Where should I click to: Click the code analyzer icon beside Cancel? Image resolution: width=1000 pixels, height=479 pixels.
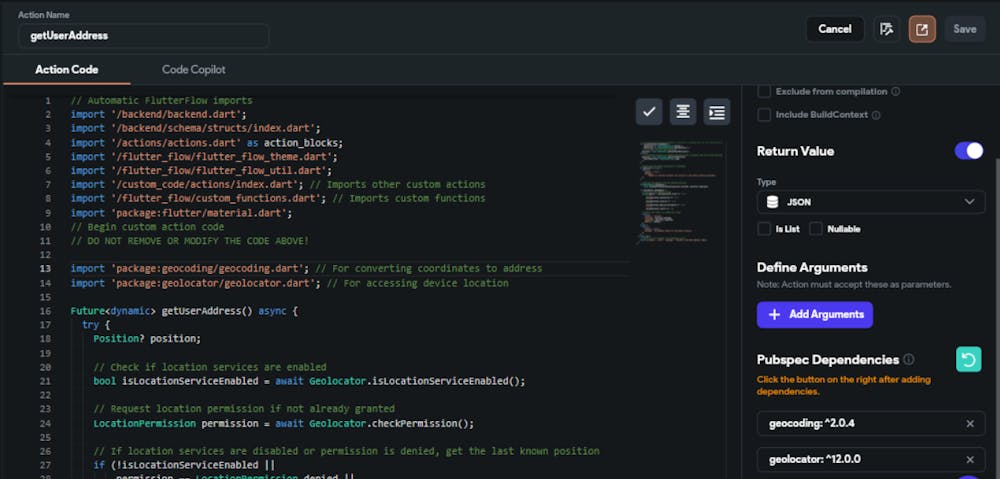886,29
